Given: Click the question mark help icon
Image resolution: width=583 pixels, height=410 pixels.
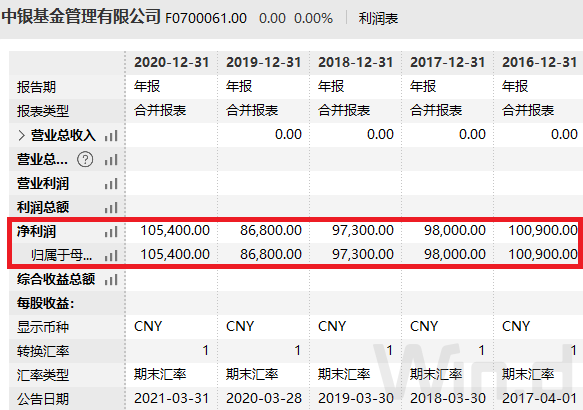Looking at the screenshot, I should point(85,159).
